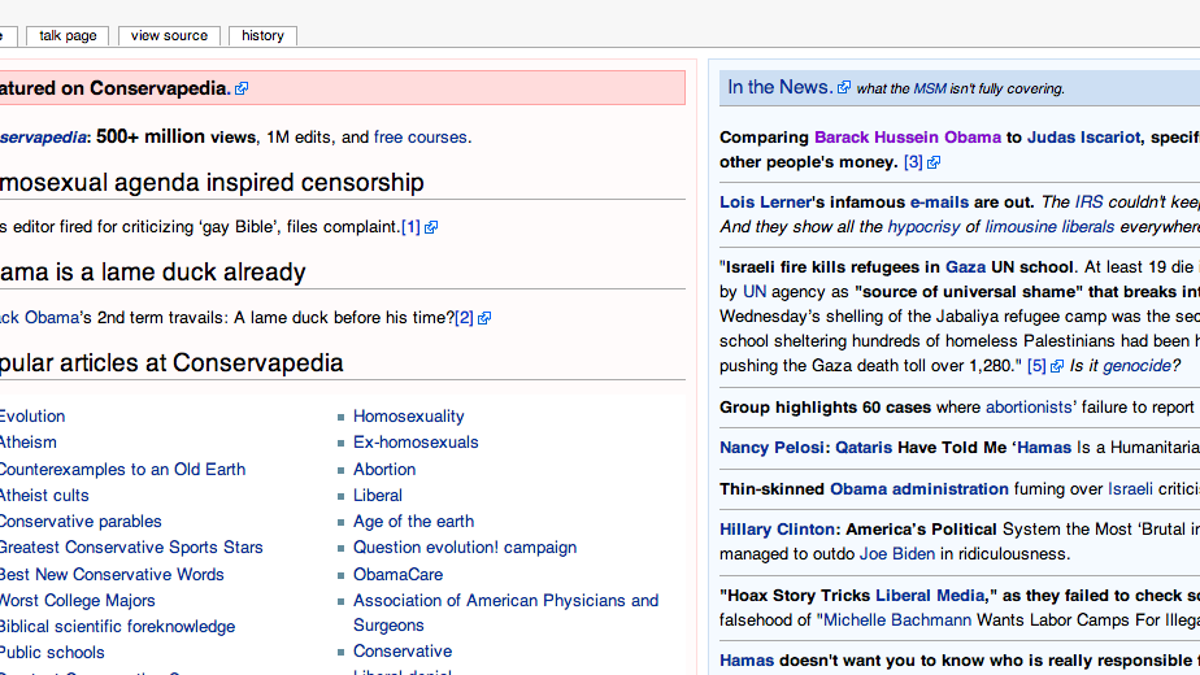Click external link icon after Featured on Conservapedia
1200x675 pixels.
click(x=241, y=88)
